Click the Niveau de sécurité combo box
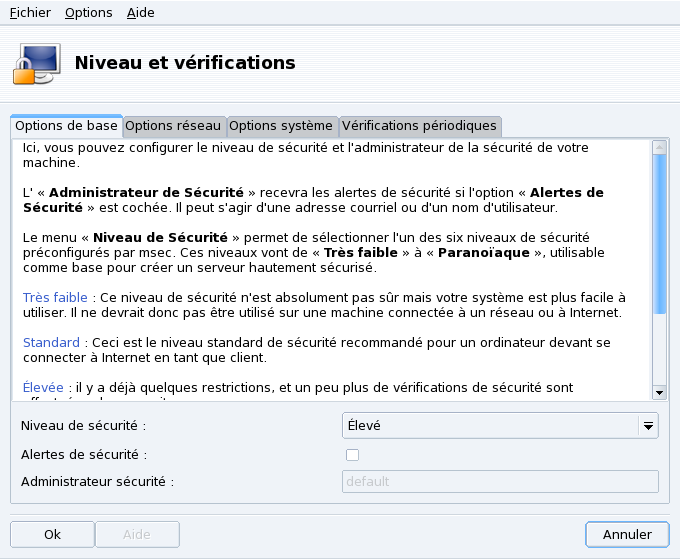The height and width of the screenshot is (560, 680). (490, 426)
